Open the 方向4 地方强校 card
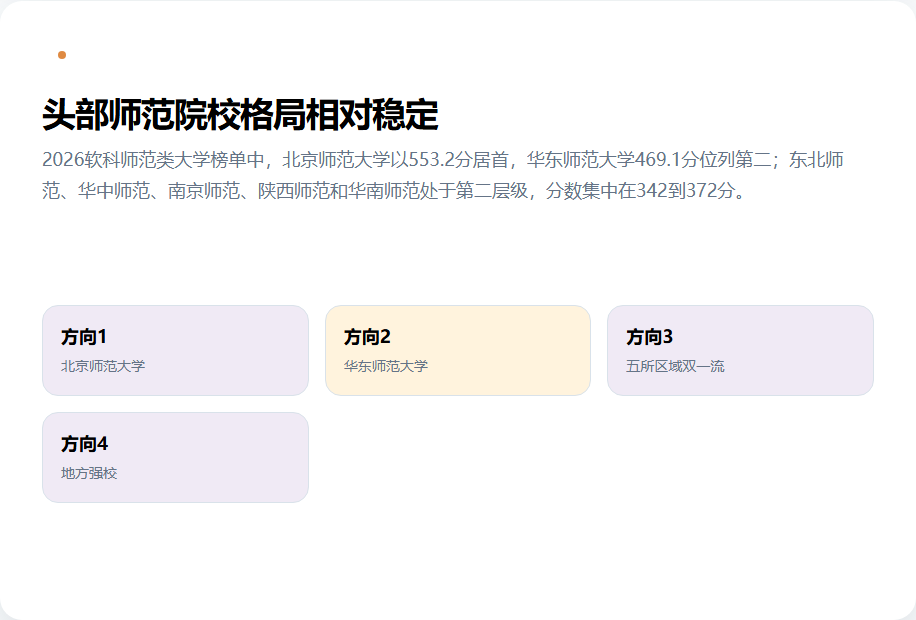The image size is (916, 620). (175, 458)
